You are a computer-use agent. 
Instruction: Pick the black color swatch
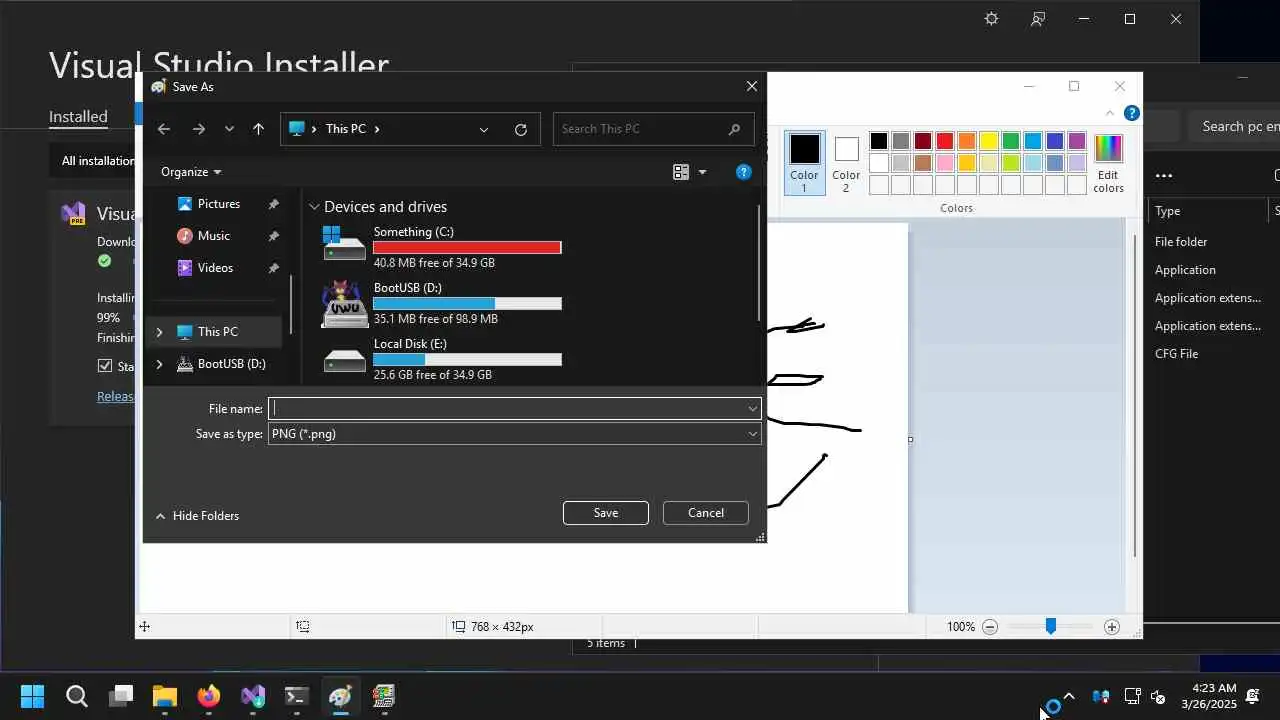pyautogui.click(x=879, y=141)
